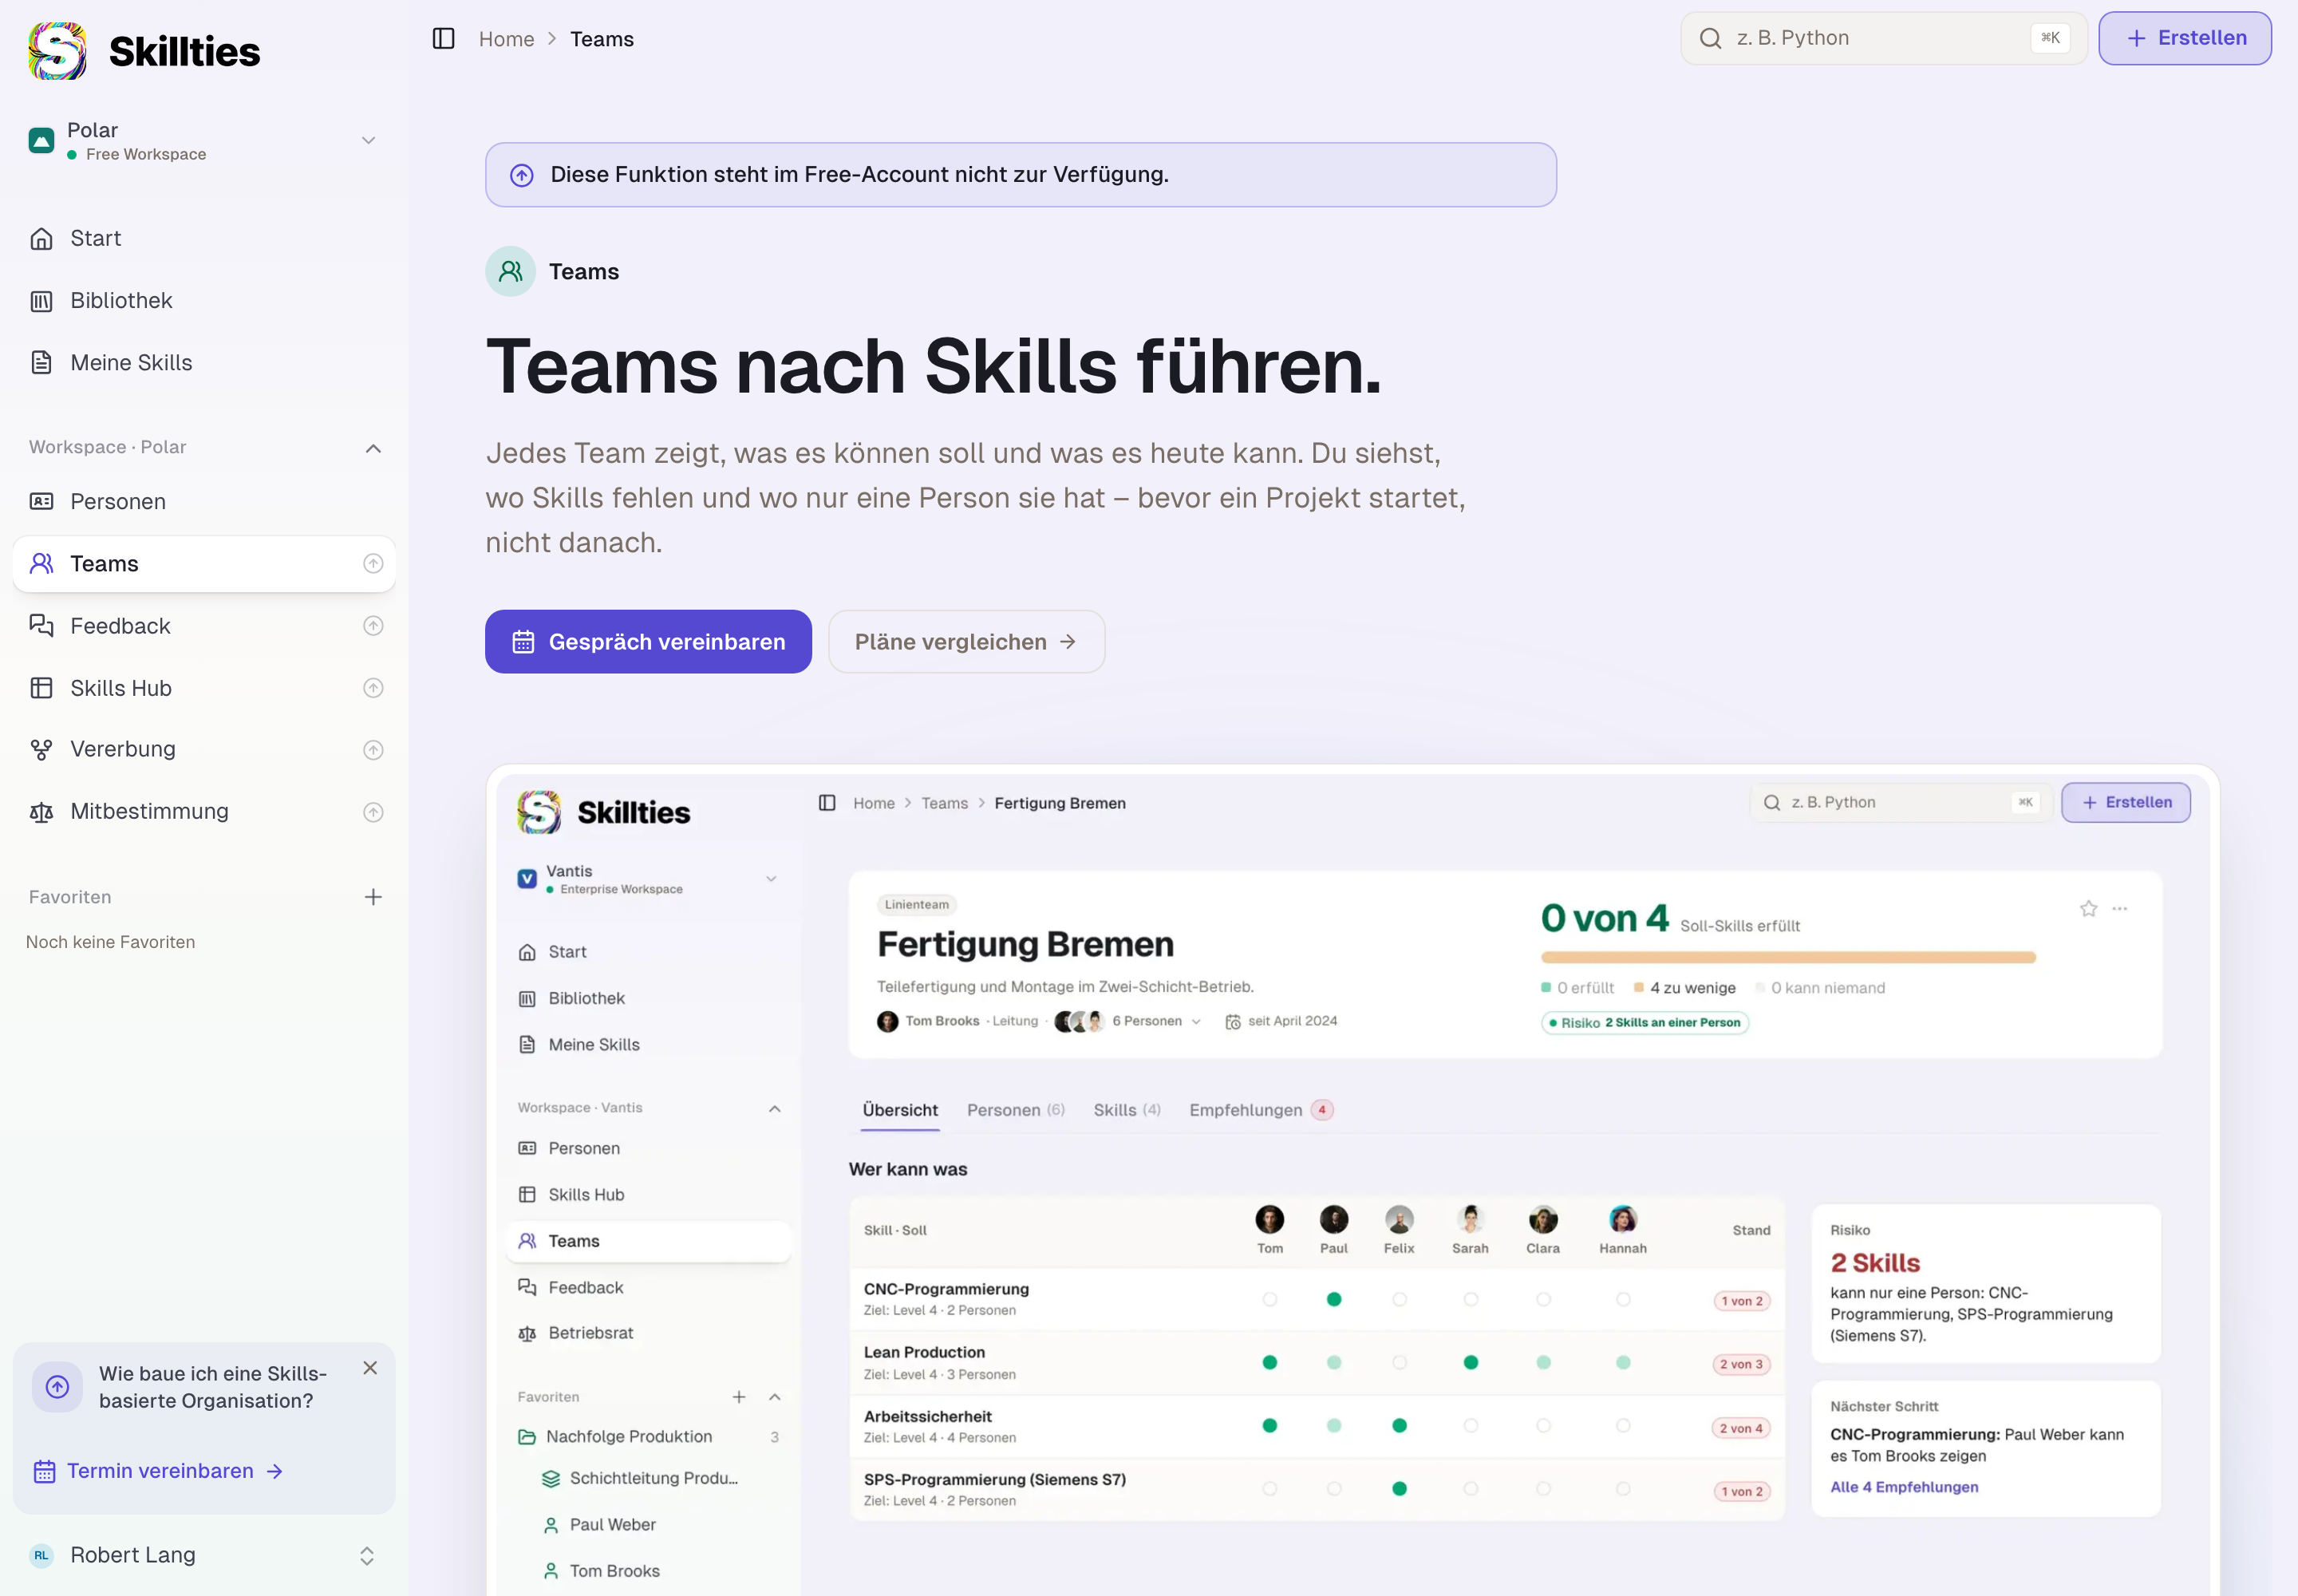The width and height of the screenshot is (2298, 1596).
Task: Click the Pläne vergleichen button
Action: tap(966, 642)
